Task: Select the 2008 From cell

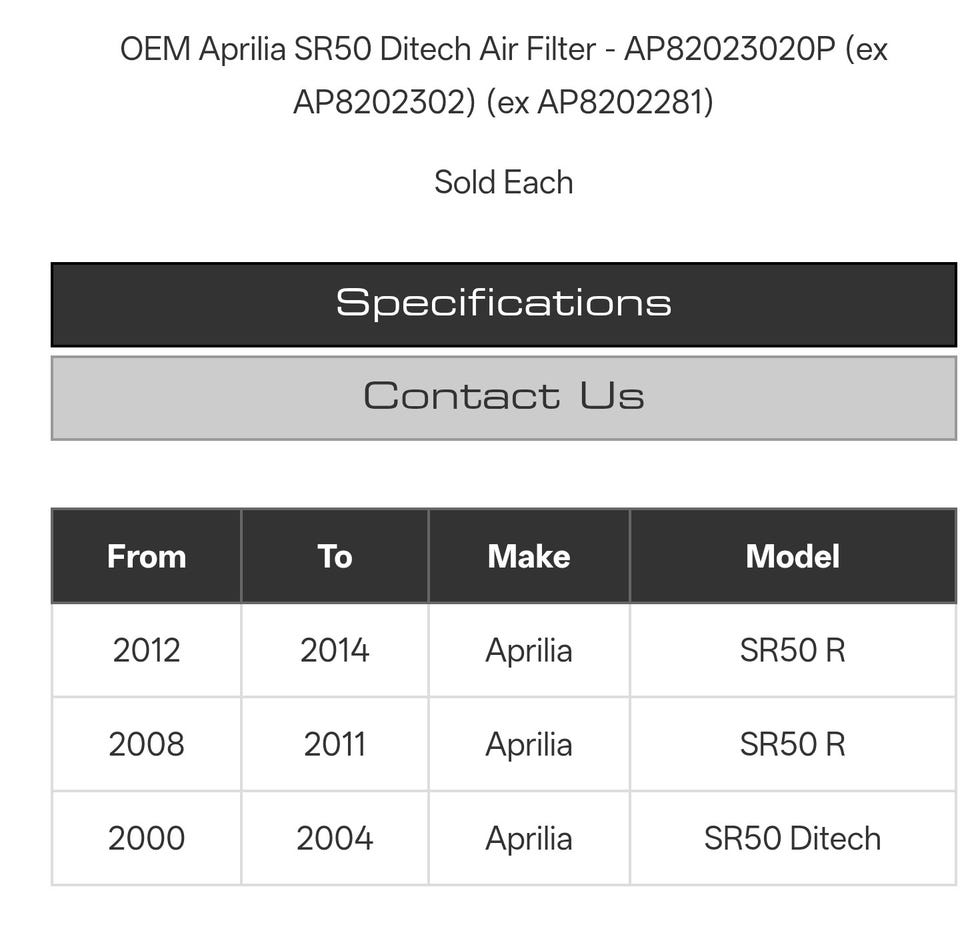Action: pos(146,744)
